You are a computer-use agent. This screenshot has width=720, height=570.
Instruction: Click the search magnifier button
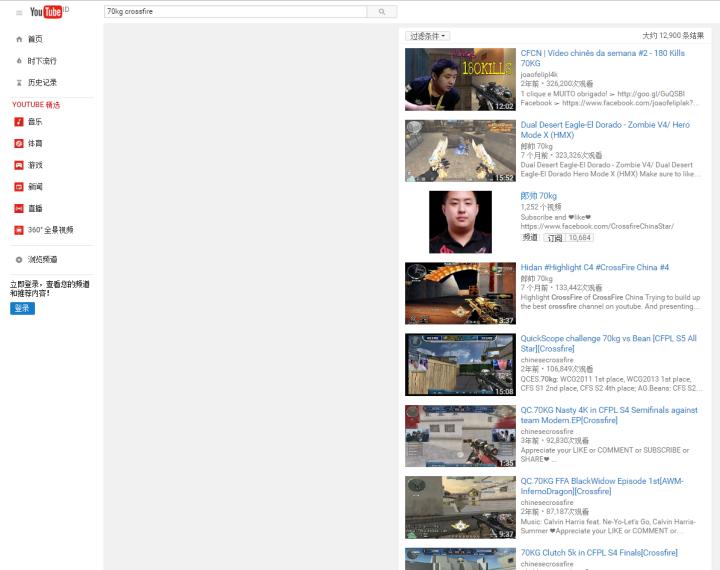click(382, 11)
